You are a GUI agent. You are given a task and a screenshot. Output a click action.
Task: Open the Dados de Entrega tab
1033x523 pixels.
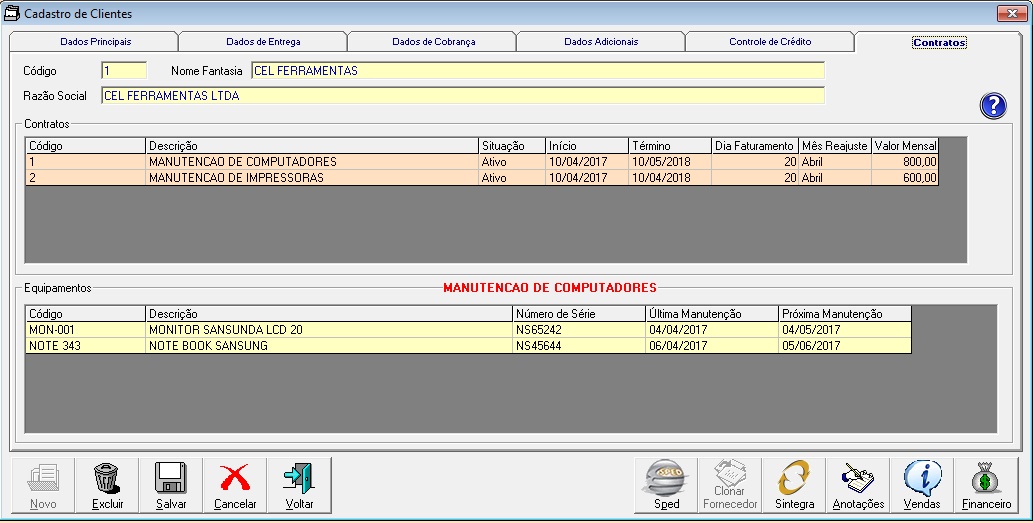coord(263,42)
